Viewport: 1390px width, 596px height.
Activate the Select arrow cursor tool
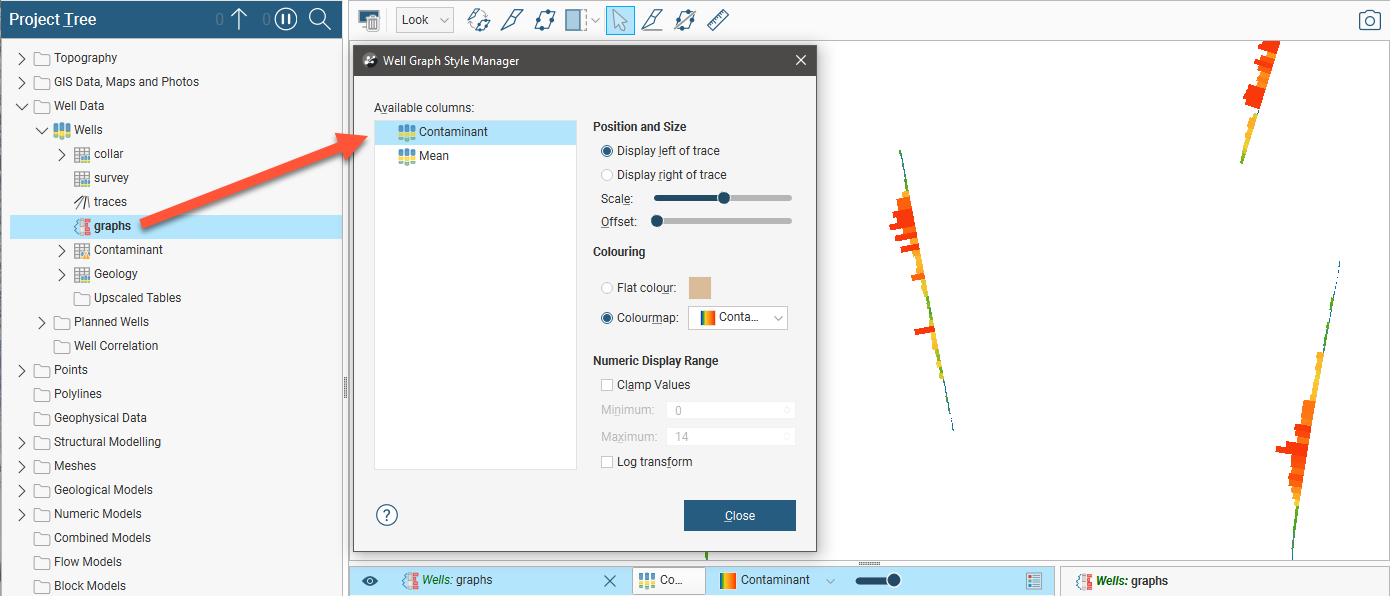[620, 20]
